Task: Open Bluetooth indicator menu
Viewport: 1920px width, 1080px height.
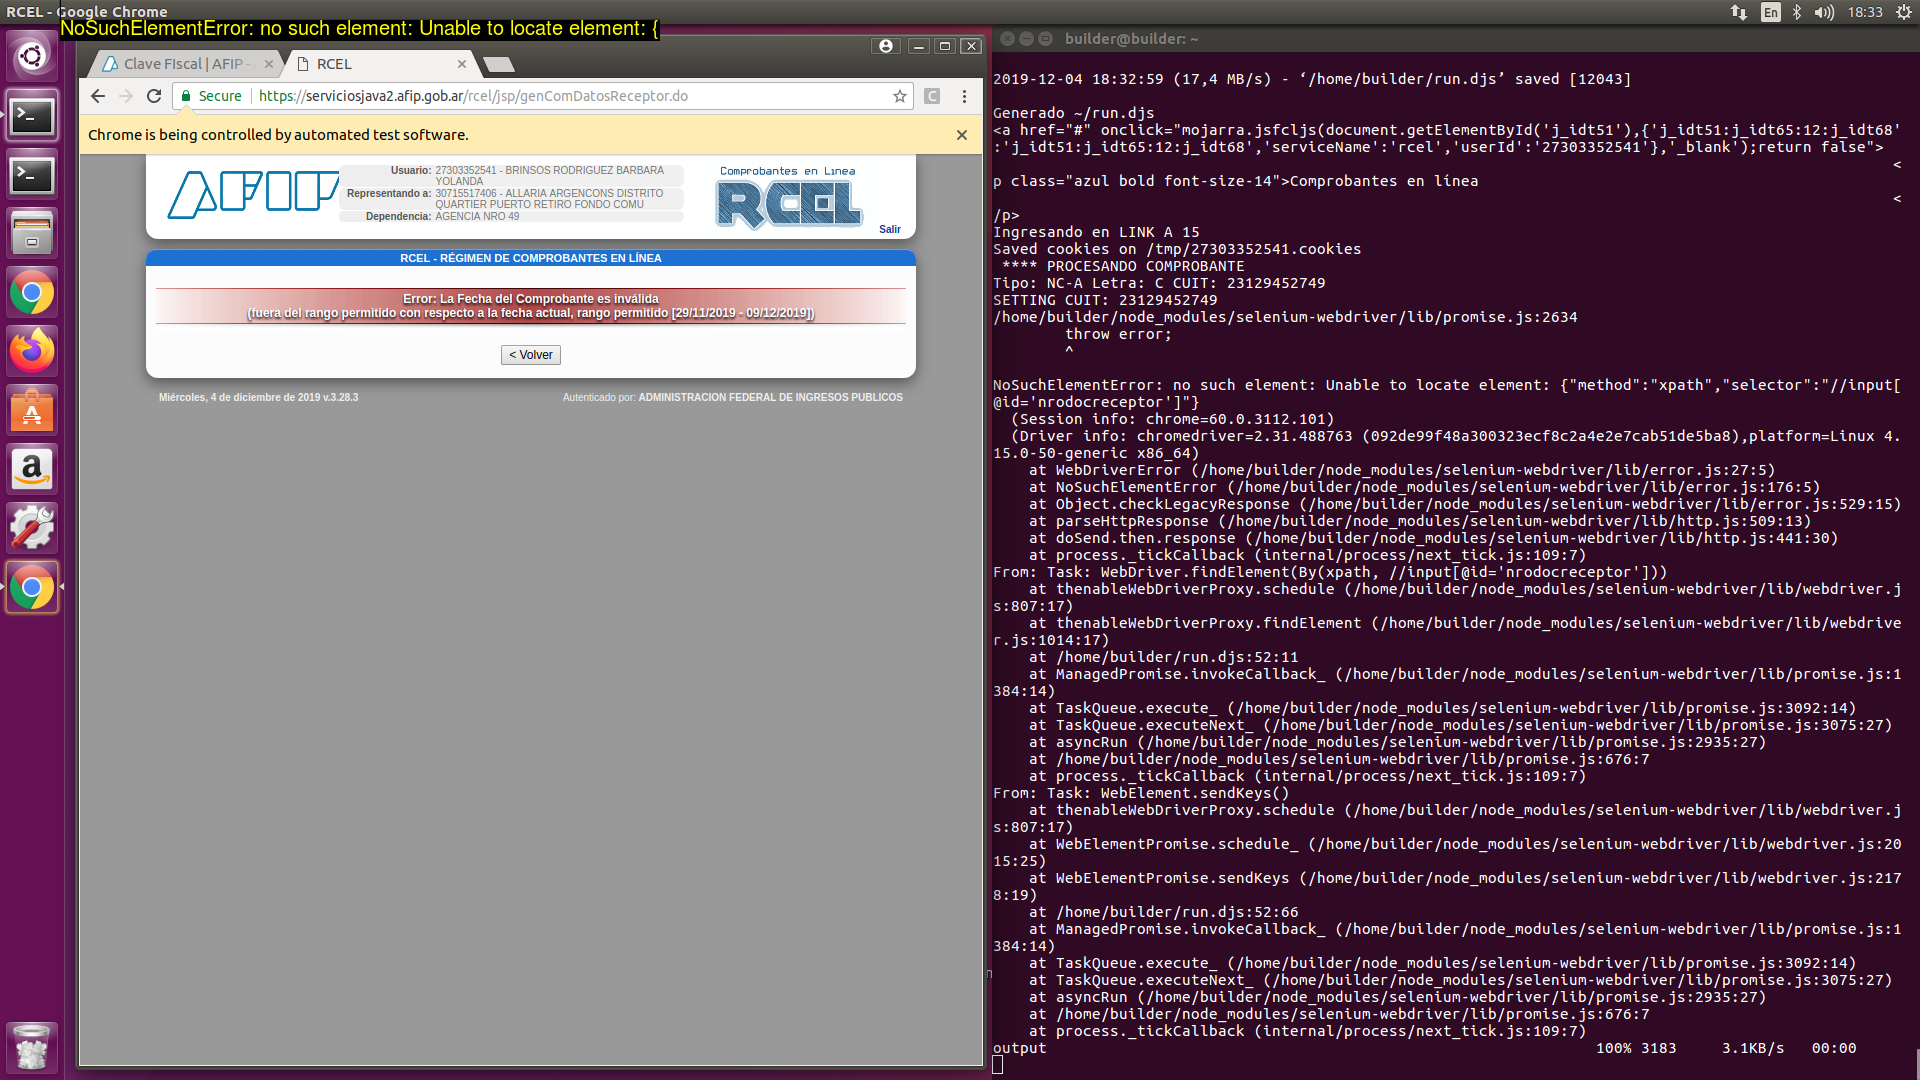Action: (x=1797, y=12)
